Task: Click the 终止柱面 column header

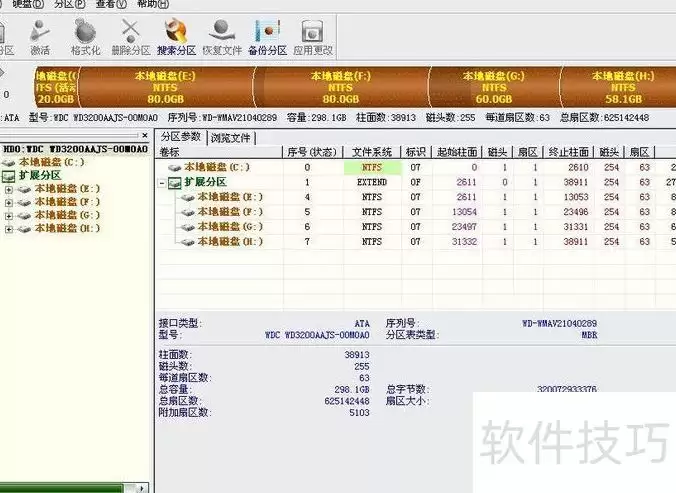Action: (x=568, y=152)
